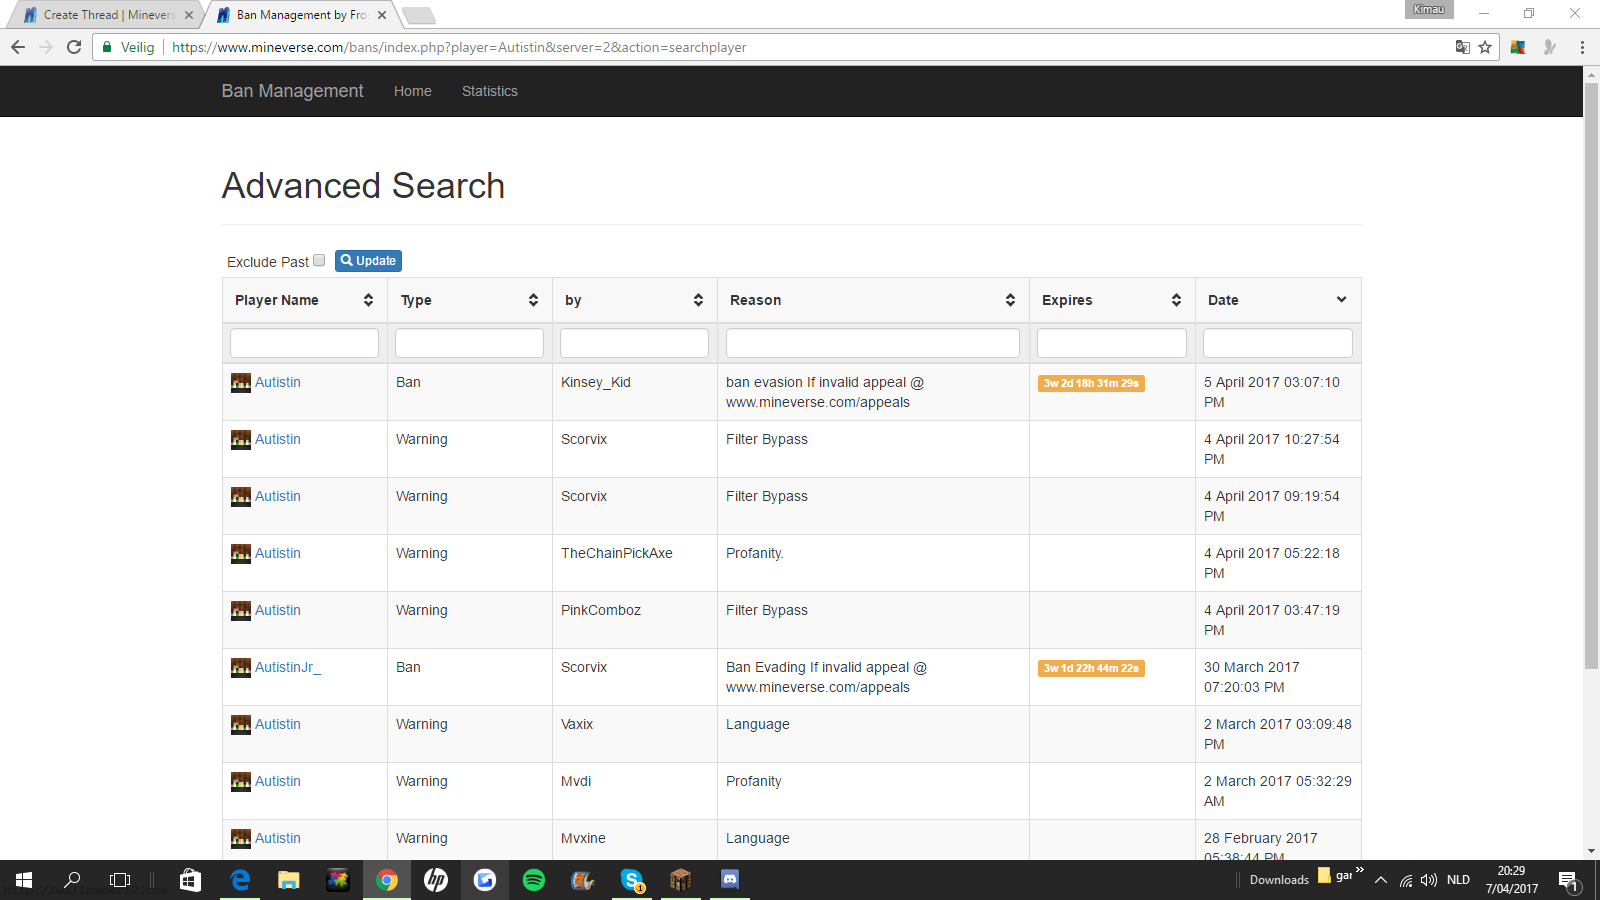Click the browser address bar URL
The height and width of the screenshot is (900, 1600).
tap(459, 47)
